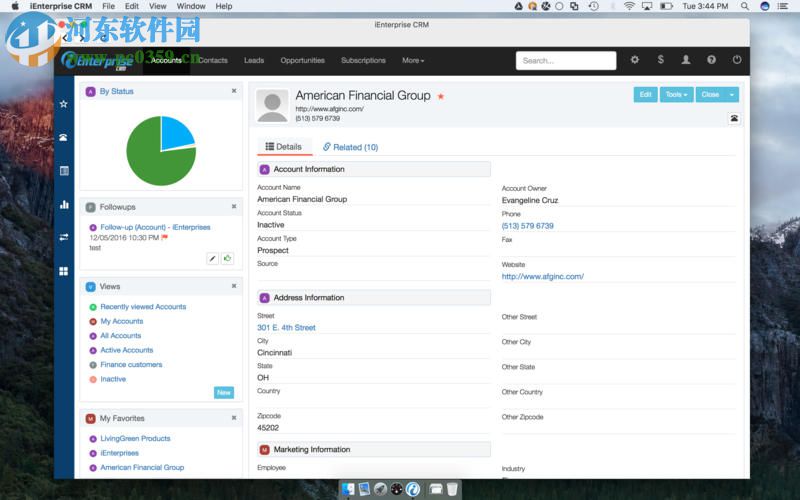Image resolution: width=800 pixels, height=500 pixels.
Task: Click the iEnterprise CRM logo
Action: [97, 61]
